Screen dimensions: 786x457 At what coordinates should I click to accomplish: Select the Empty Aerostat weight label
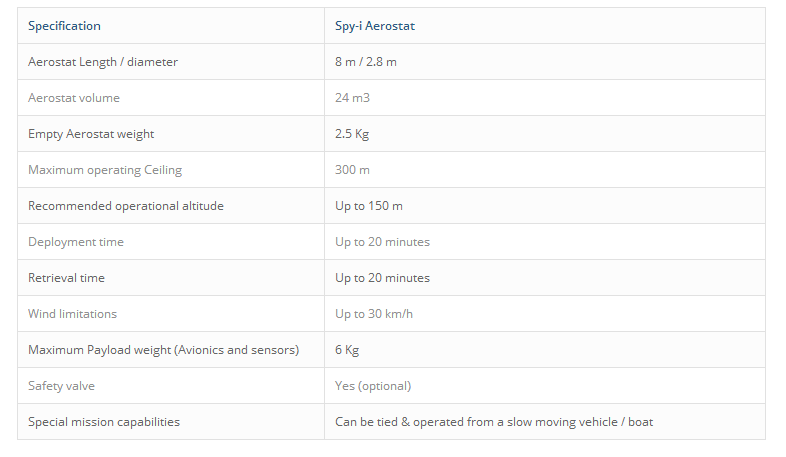tap(91, 134)
